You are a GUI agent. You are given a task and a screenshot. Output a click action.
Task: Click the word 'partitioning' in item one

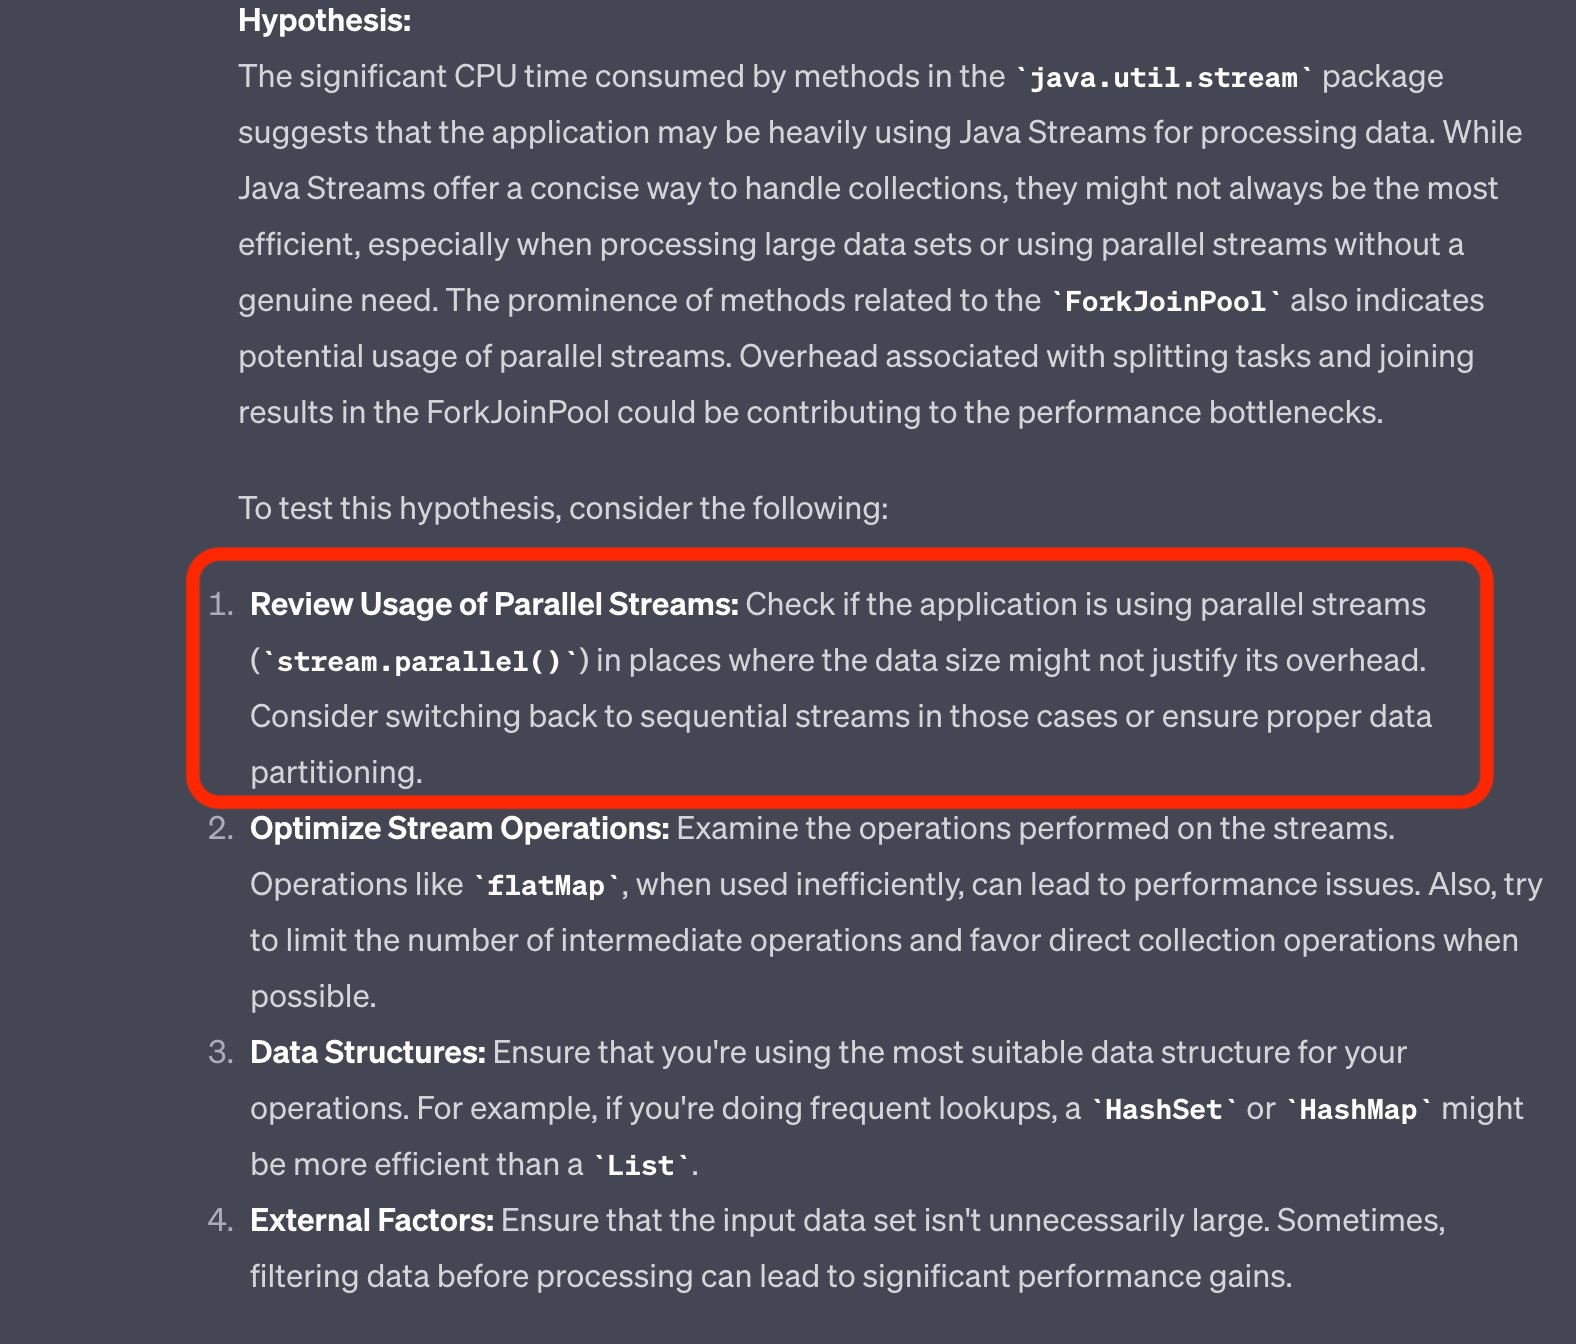pos(336,773)
